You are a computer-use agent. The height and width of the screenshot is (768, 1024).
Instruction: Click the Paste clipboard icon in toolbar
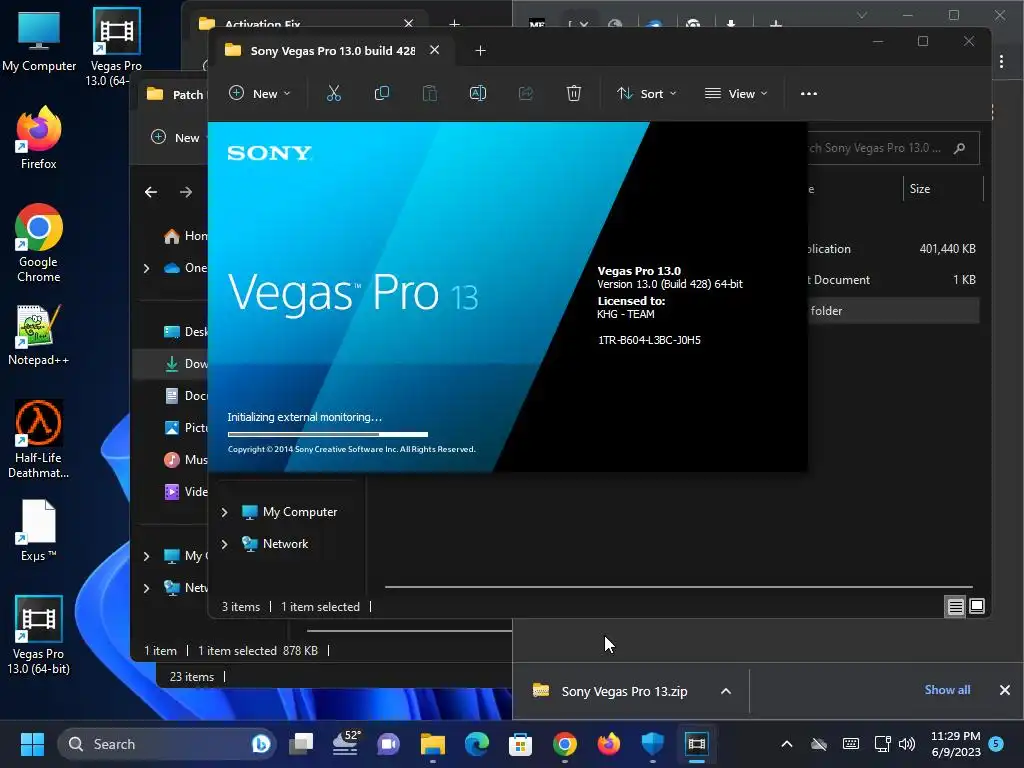click(430, 93)
